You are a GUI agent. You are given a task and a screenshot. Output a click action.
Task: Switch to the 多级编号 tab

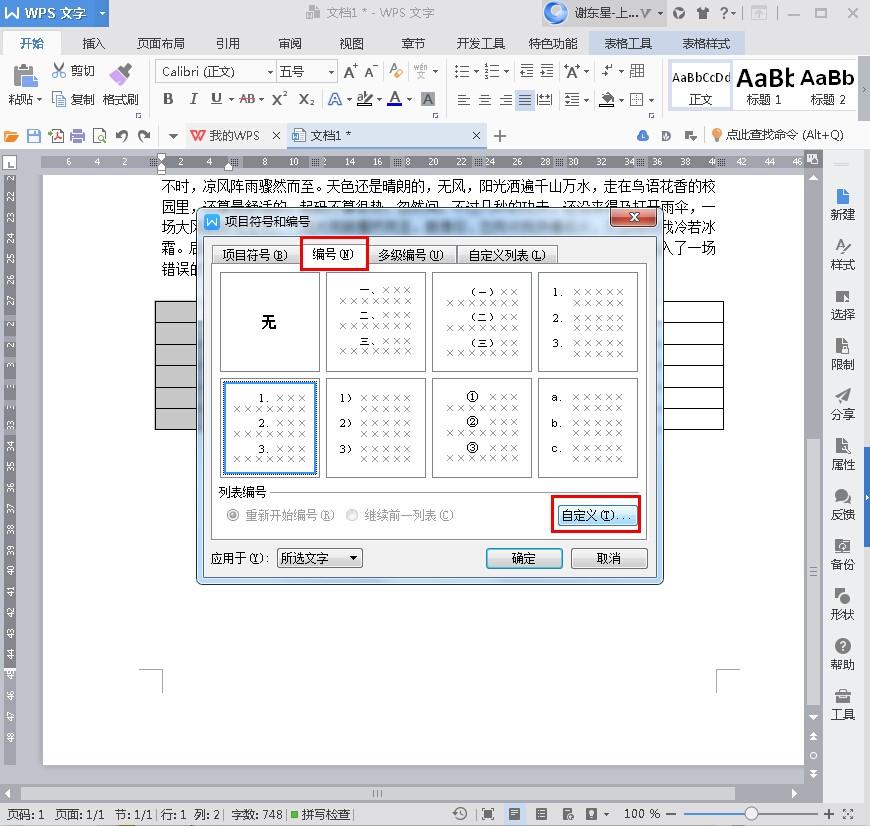coord(410,255)
